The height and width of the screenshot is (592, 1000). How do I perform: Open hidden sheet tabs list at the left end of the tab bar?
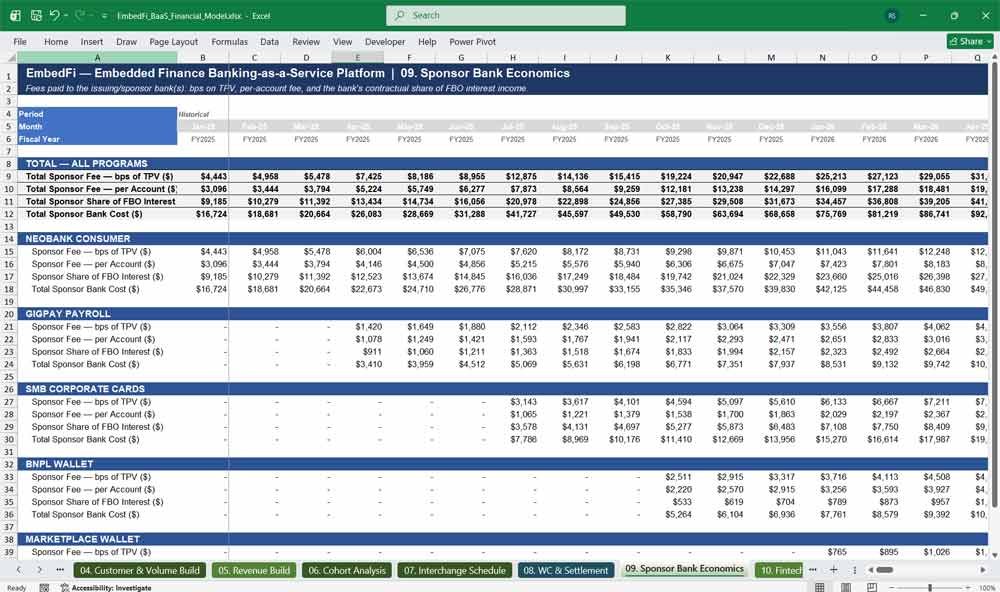[60, 570]
